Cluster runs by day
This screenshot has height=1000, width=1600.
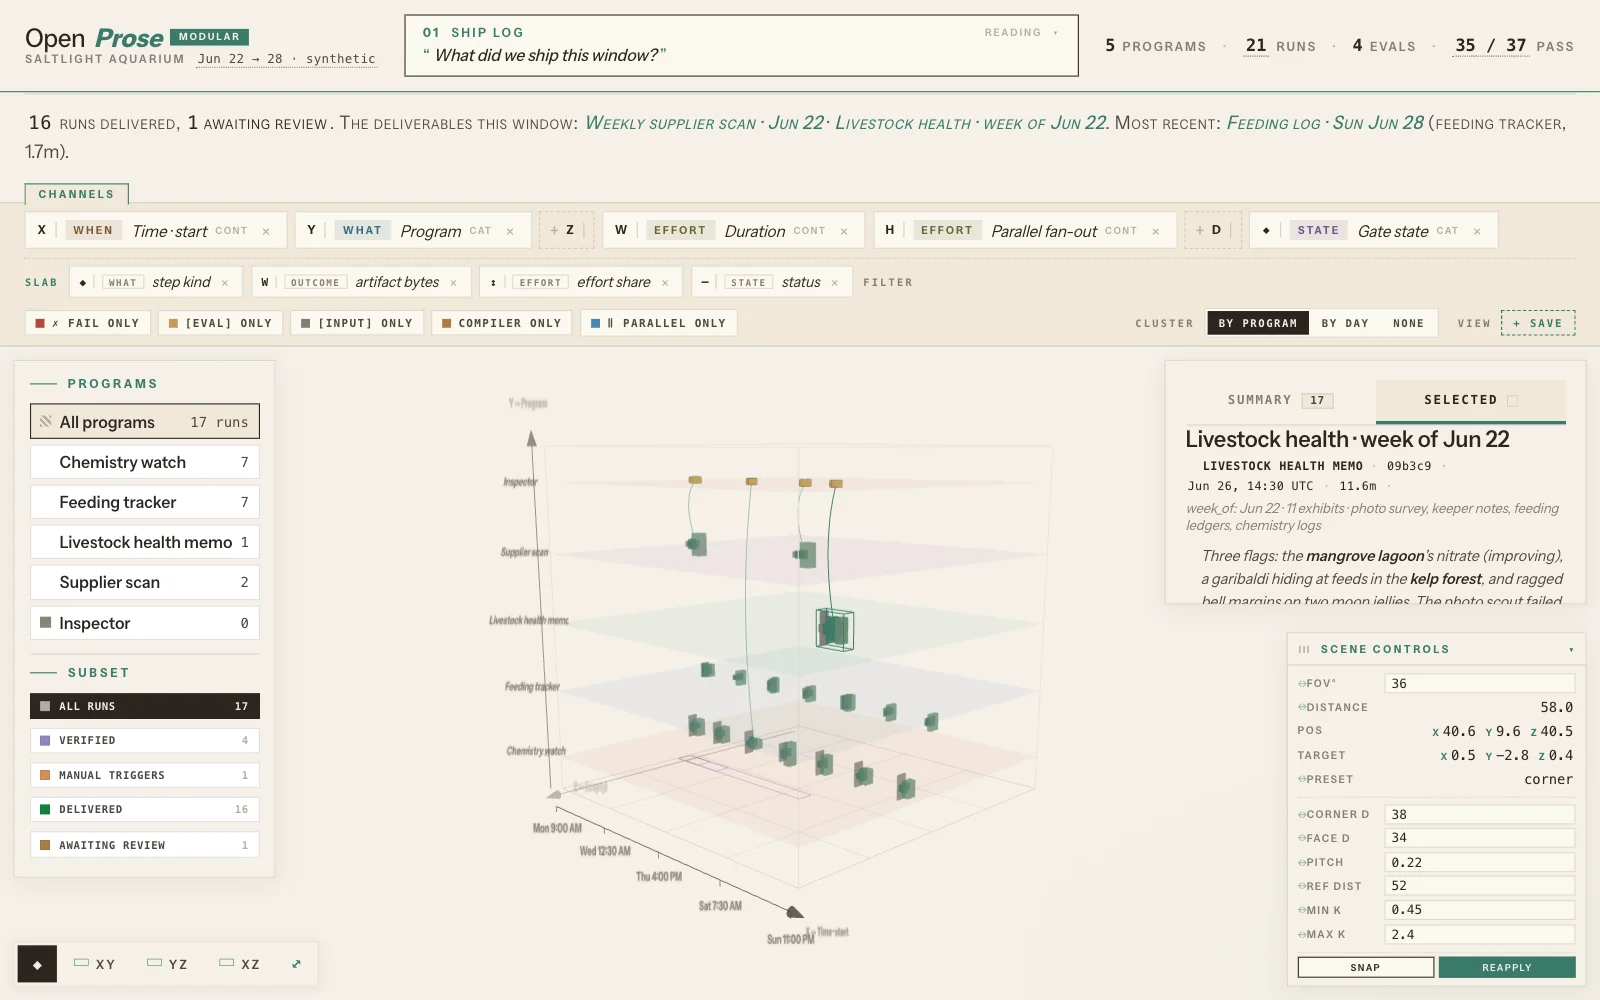[x=1345, y=323]
